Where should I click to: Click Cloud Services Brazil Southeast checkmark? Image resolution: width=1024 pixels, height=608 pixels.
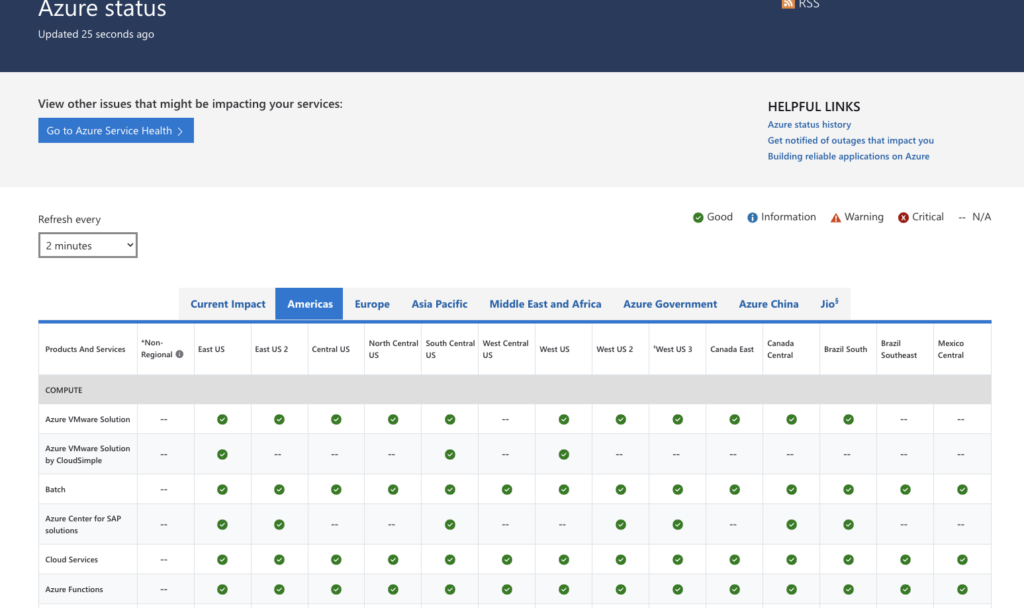pos(905,560)
